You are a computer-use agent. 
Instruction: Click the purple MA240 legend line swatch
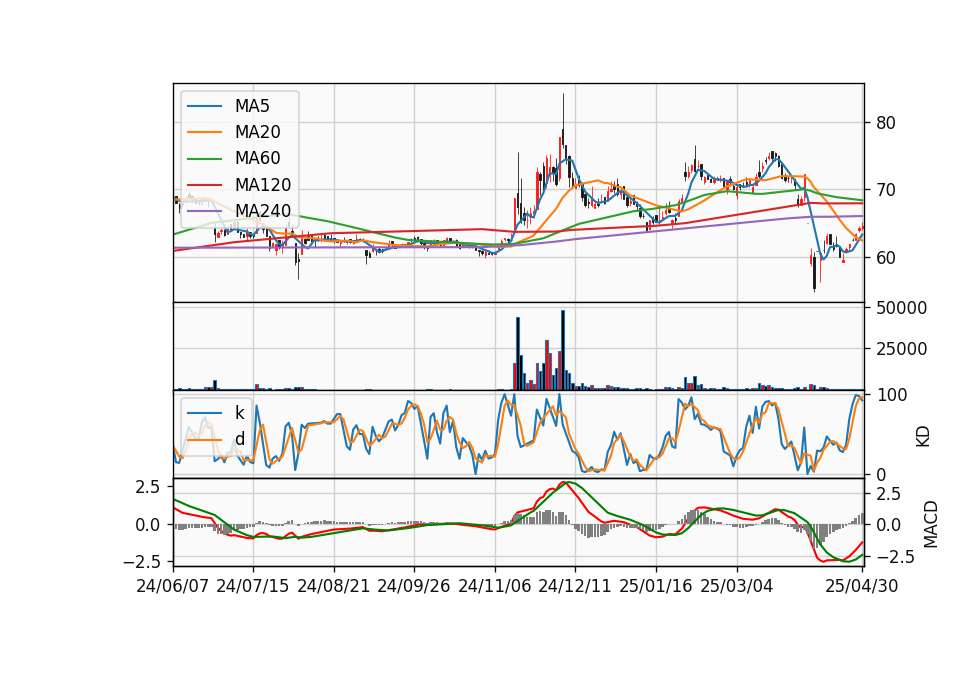tap(204, 211)
